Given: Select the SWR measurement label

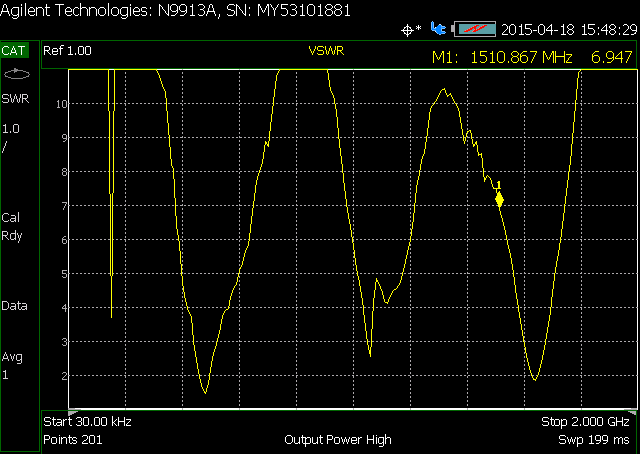Looking at the screenshot, I should [x=15, y=99].
